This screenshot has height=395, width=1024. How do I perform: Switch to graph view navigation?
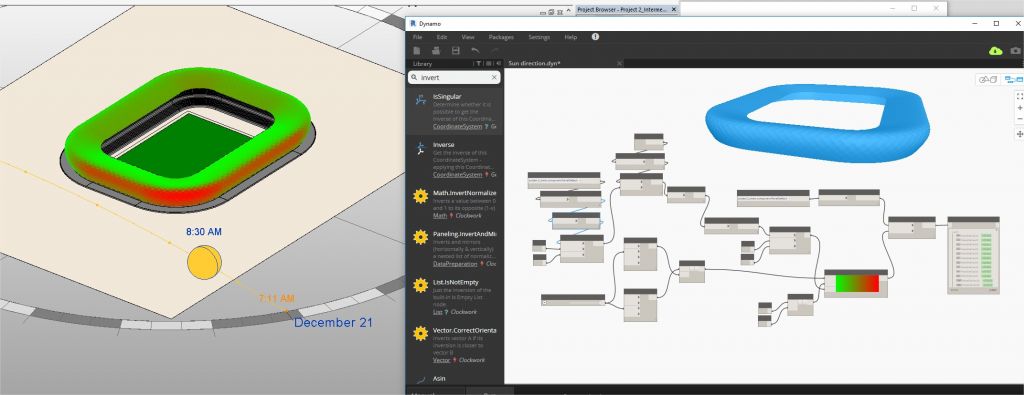(x=1013, y=80)
